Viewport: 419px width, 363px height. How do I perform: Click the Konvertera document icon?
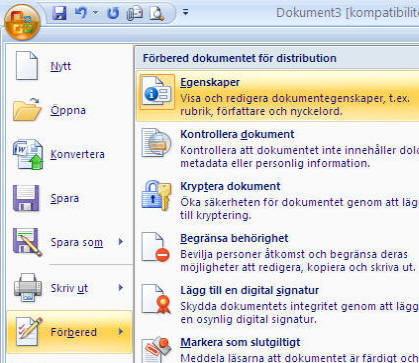point(28,154)
